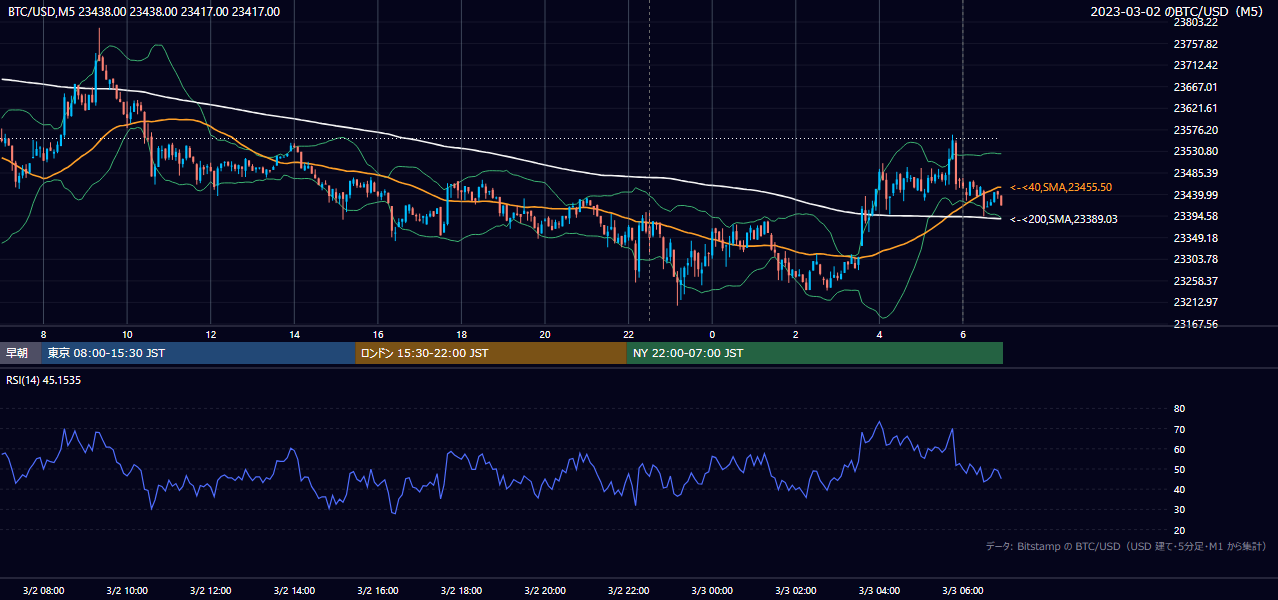Click the 3/2 16:00 time label
The height and width of the screenshot is (600, 1278).
click(x=378, y=590)
